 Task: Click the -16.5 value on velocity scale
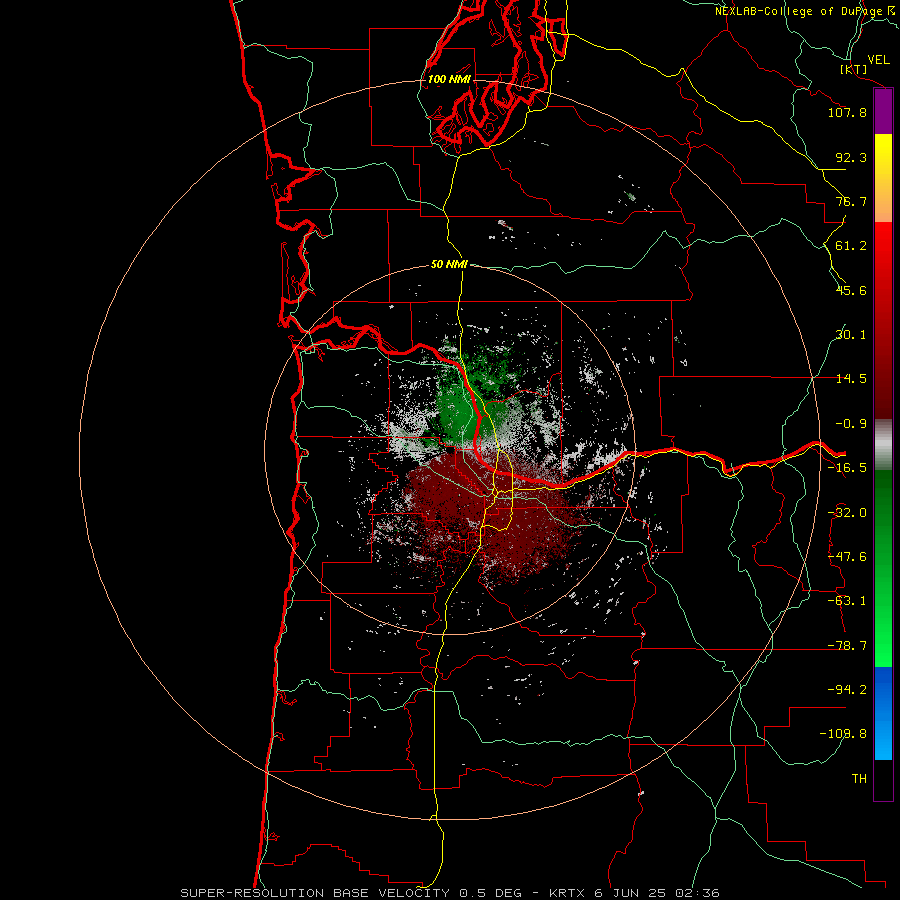pos(847,468)
